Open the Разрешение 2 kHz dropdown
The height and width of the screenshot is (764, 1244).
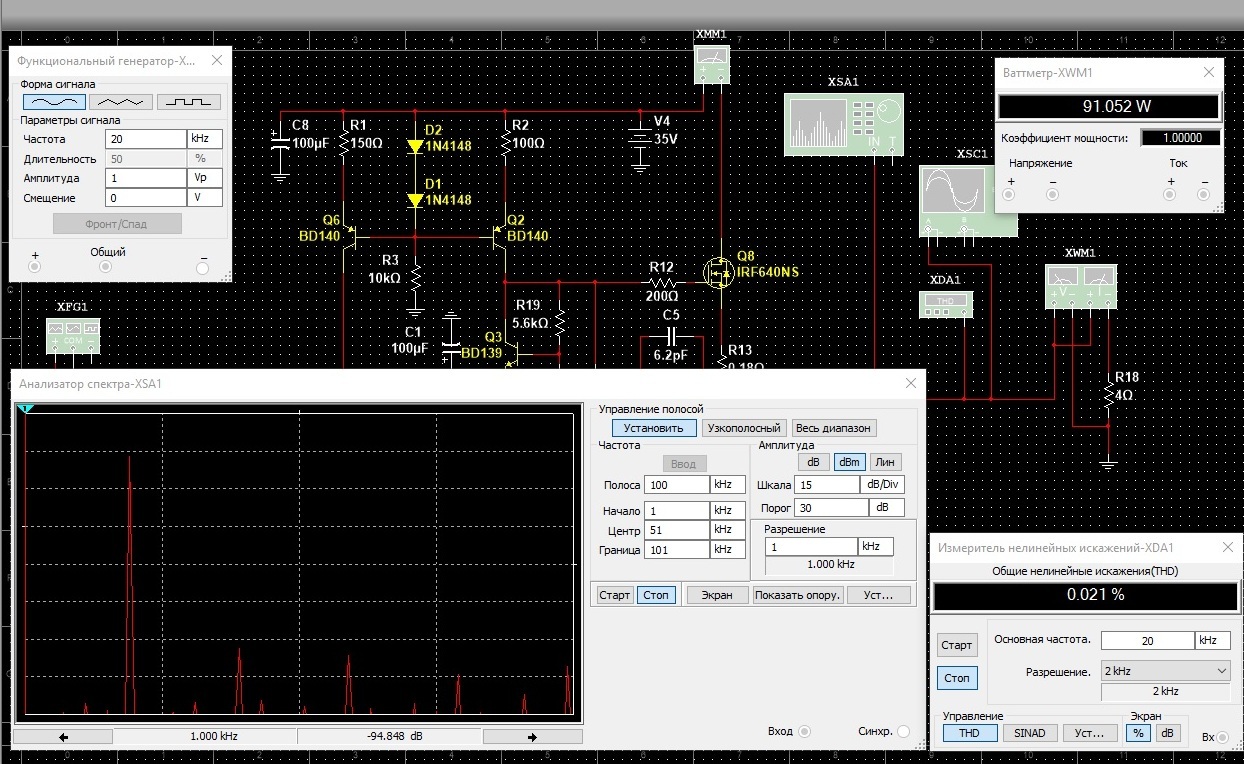pos(1165,671)
